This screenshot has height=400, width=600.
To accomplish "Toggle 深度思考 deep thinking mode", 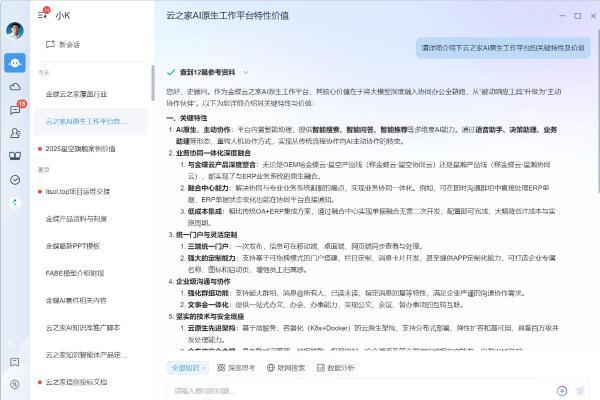I will [236, 367].
